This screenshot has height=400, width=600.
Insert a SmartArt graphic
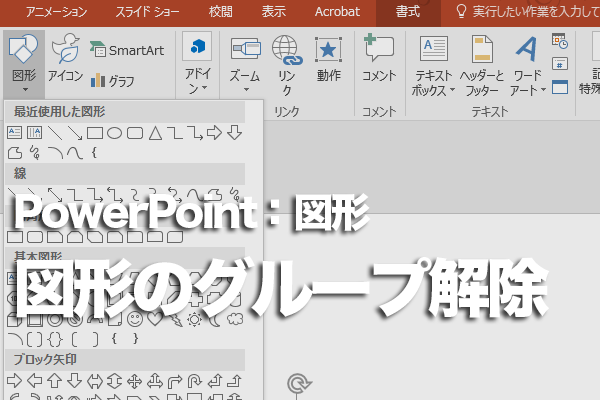127,50
